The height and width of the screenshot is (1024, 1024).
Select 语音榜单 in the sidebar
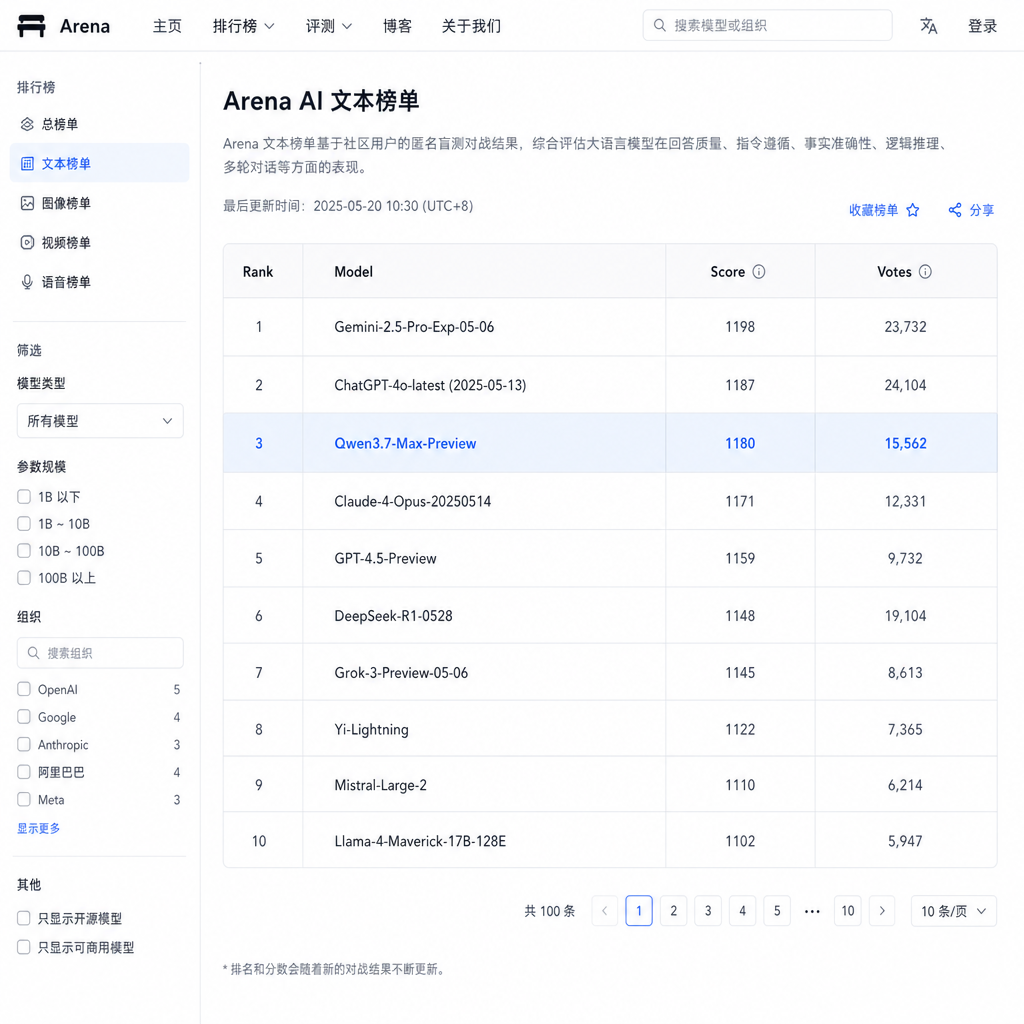coord(99,282)
